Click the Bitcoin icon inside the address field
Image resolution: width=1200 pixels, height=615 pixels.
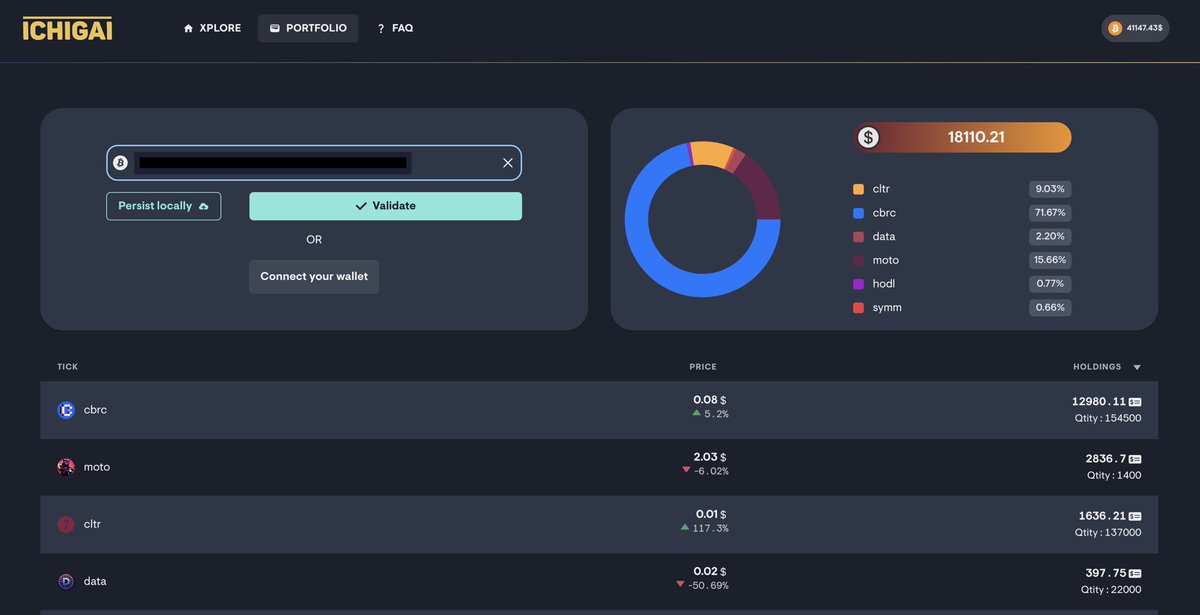pos(121,162)
